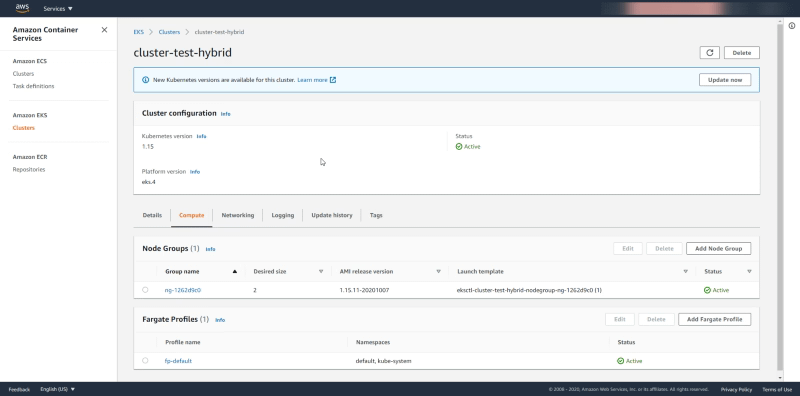The width and height of the screenshot is (800, 396).
Task: Open the Terms of Use link
Action: 777,389
